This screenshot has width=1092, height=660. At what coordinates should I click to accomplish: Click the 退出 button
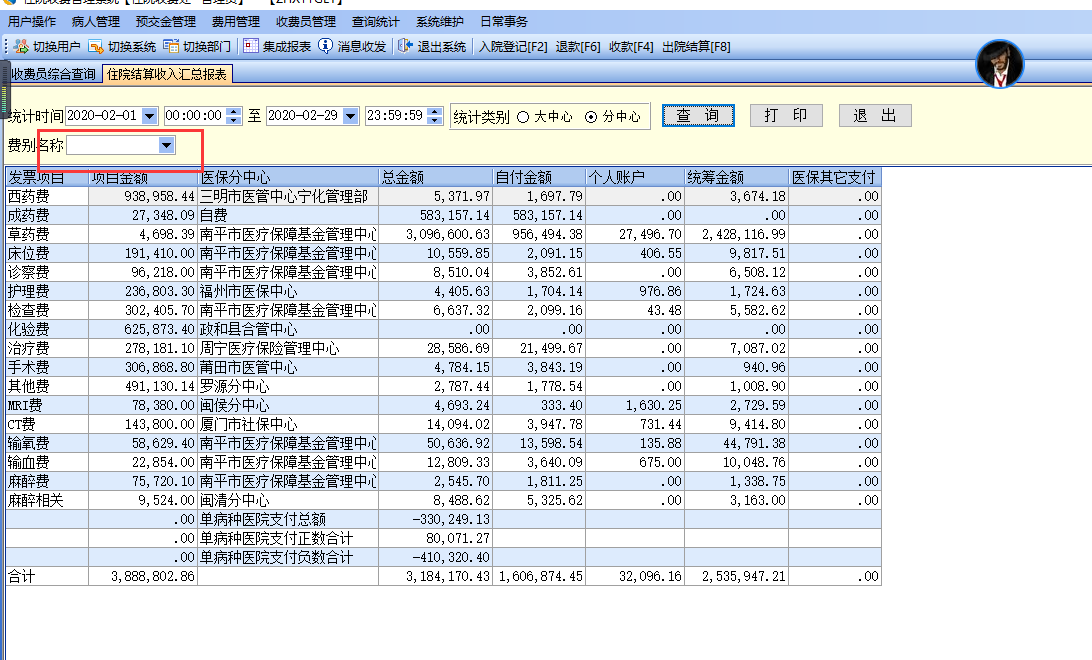875,116
